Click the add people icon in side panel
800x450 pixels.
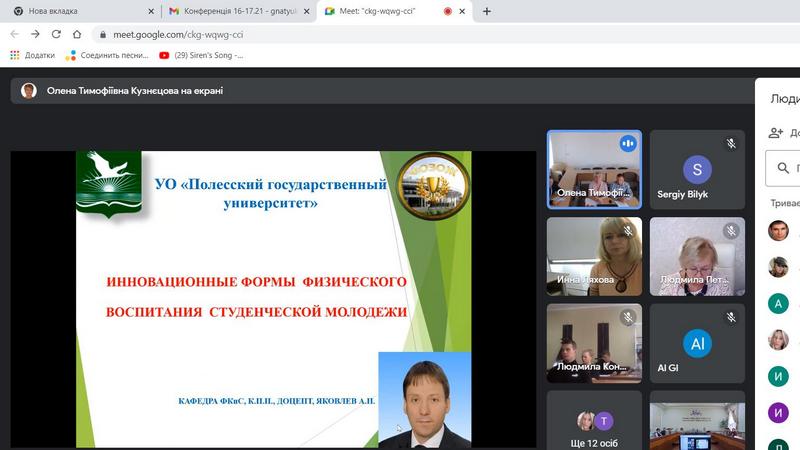[x=775, y=132]
